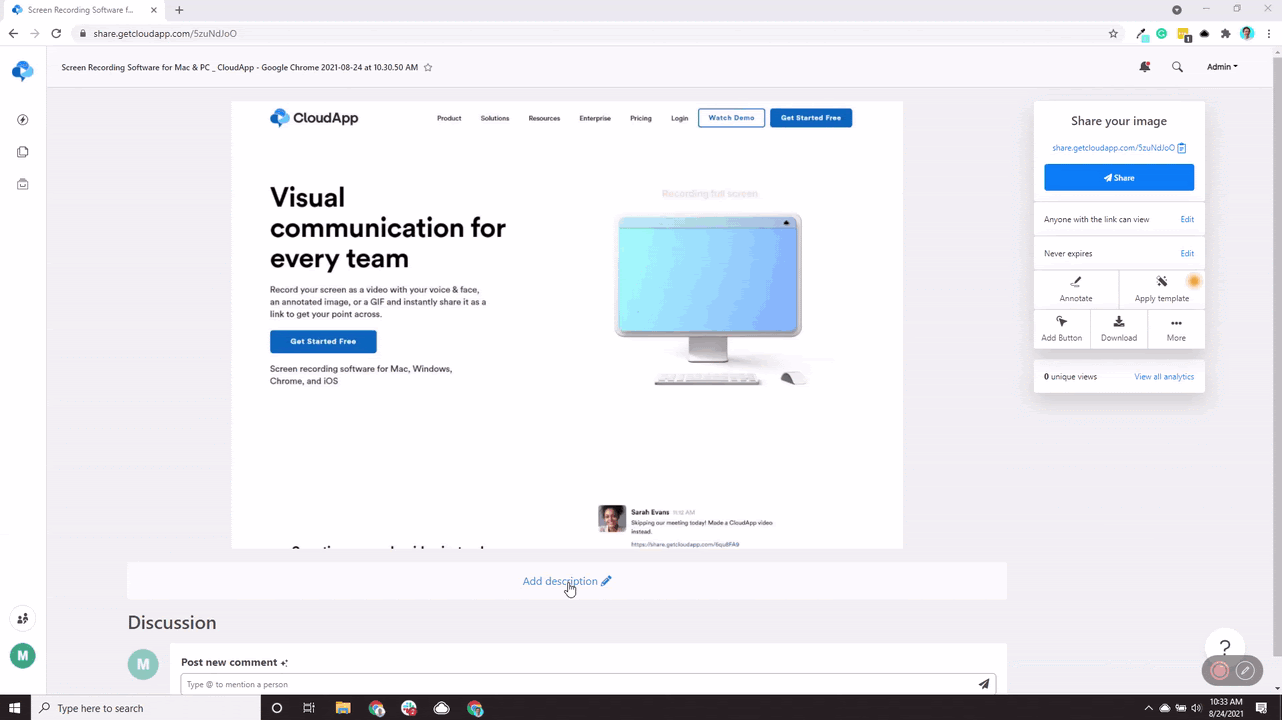Click Add Button option
1282x720 pixels.
1061,329
